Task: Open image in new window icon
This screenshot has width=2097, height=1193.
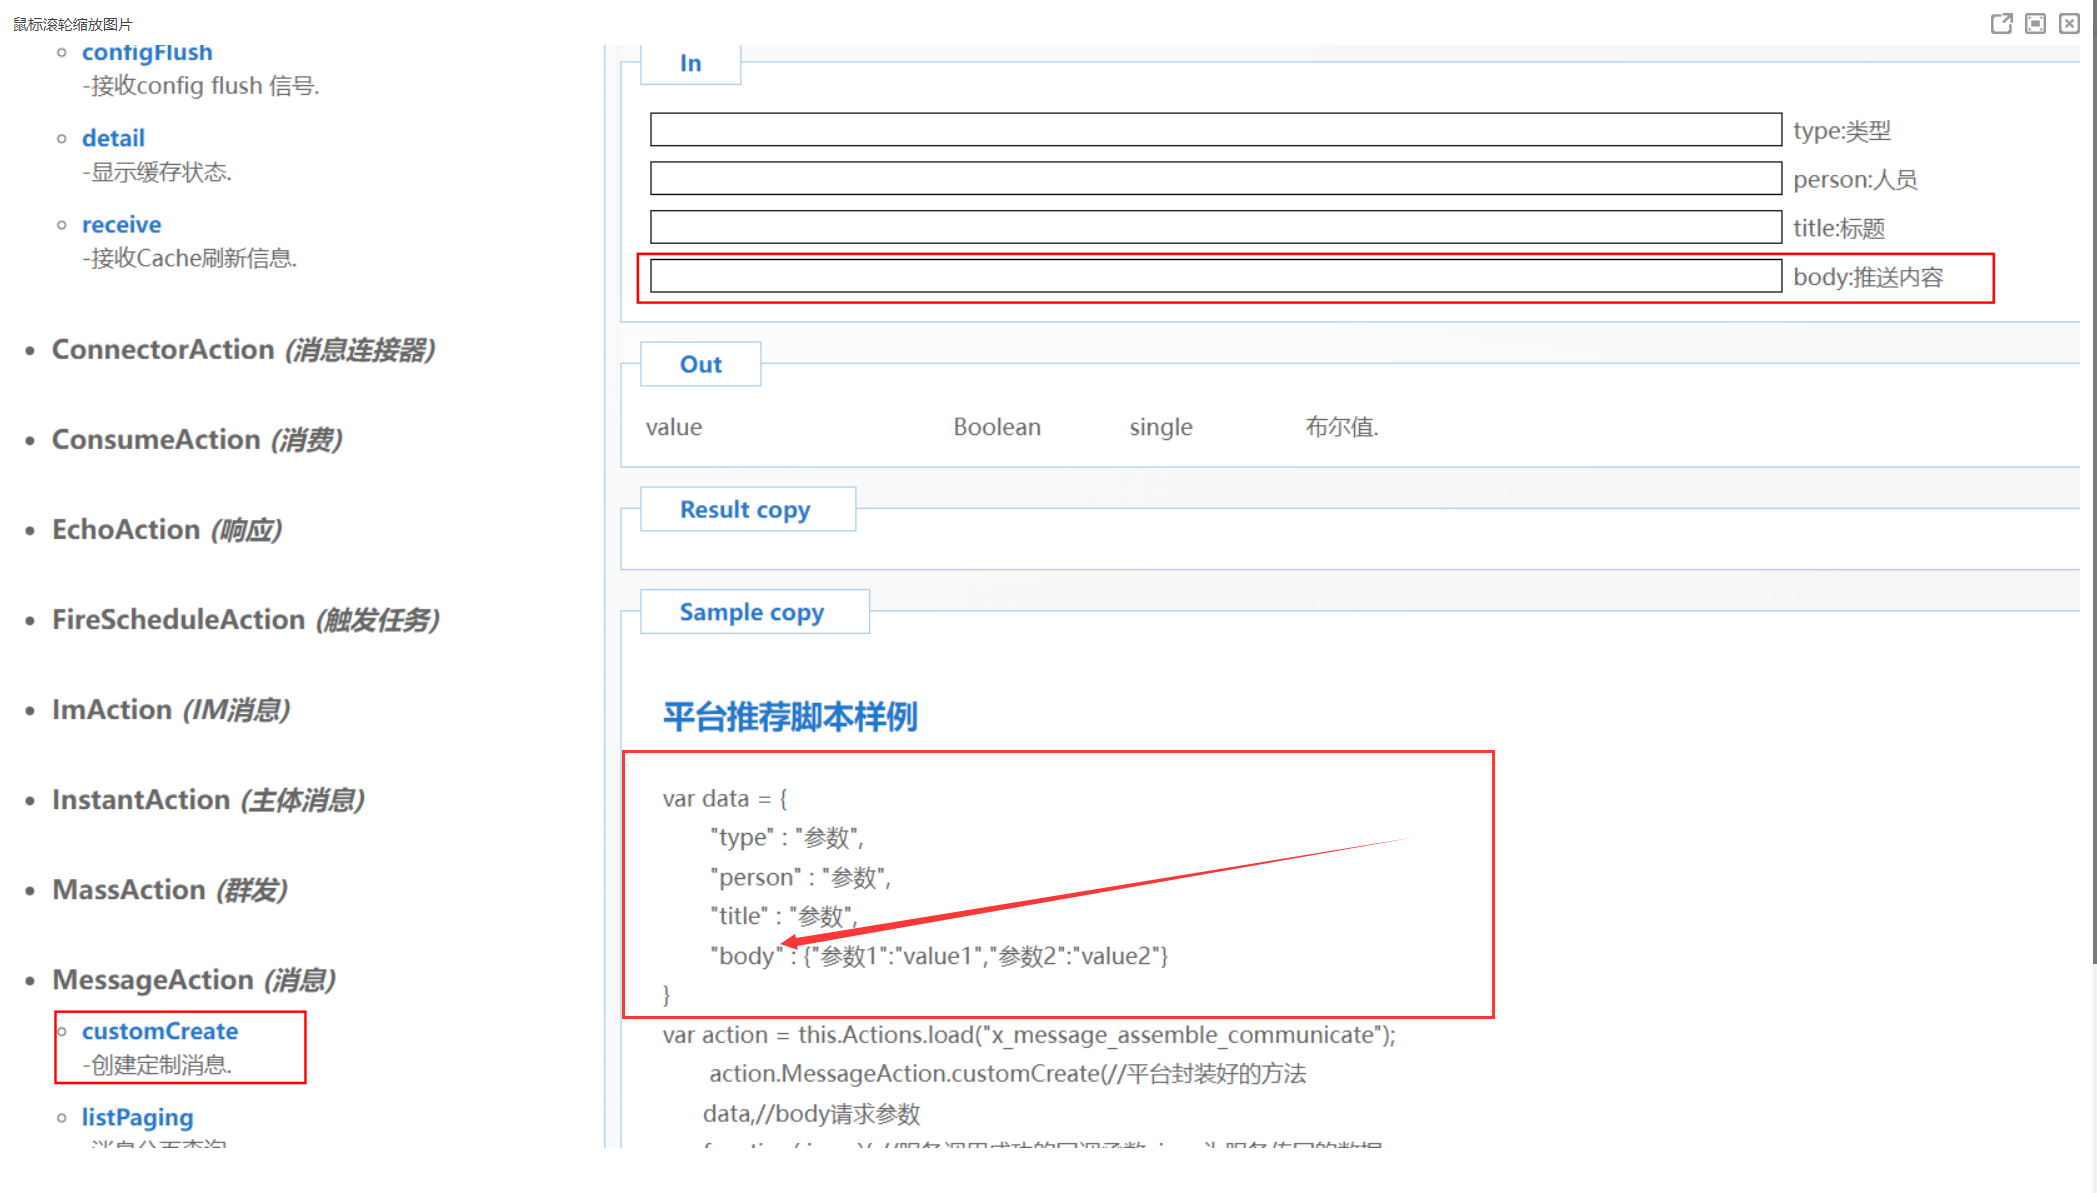Action: 2001,23
